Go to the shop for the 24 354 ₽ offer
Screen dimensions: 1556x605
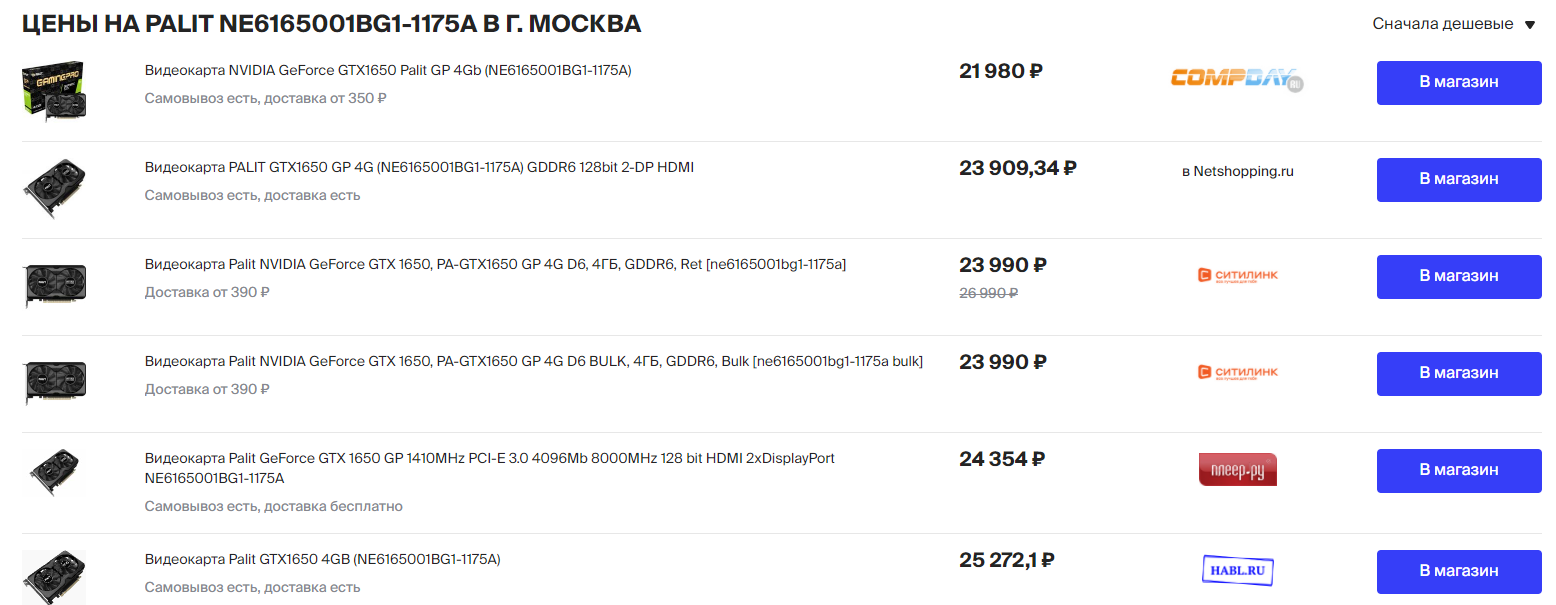click(x=1458, y=470)
